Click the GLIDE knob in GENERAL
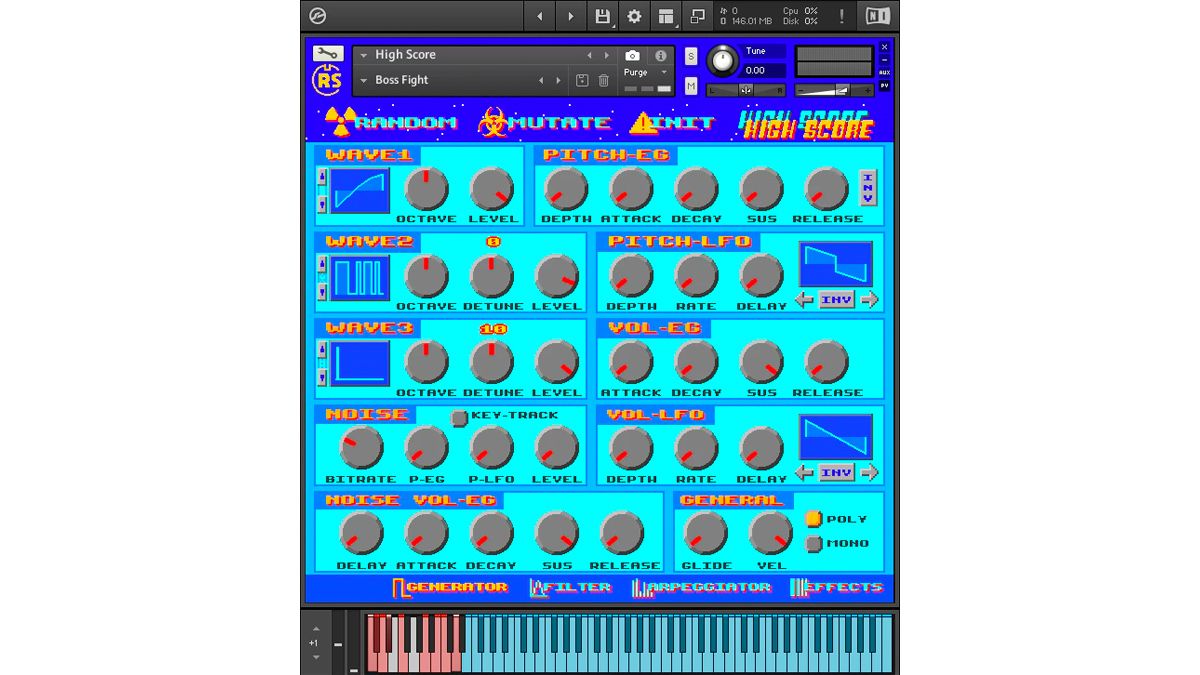The width and height of the screenshot is (1200, 675). click(705, 534)
